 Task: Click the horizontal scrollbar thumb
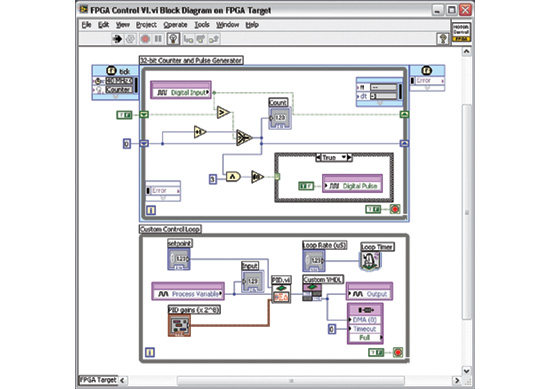pos(291,381)
